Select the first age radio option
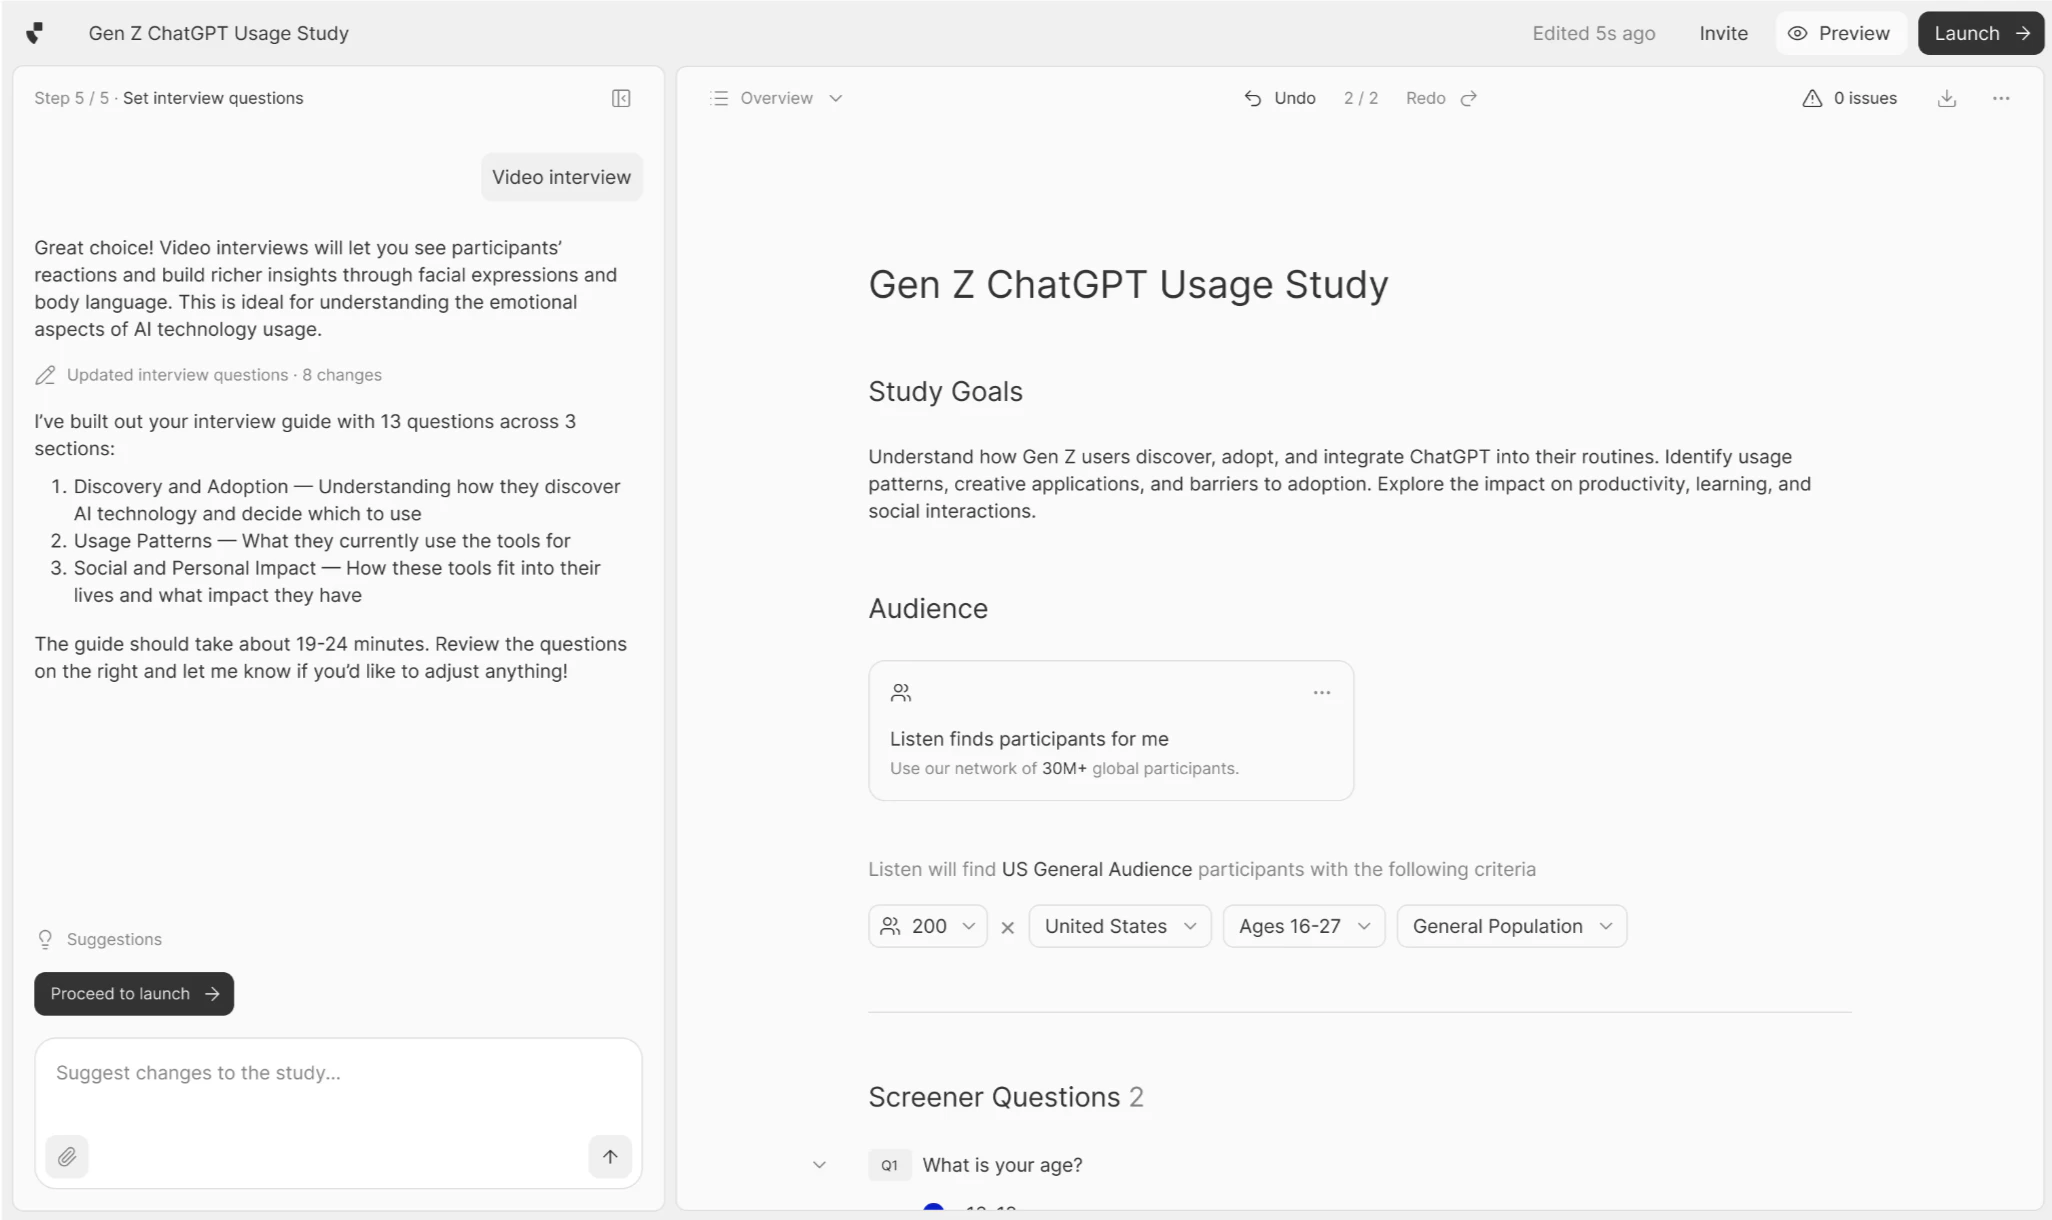 point(933,1208)
